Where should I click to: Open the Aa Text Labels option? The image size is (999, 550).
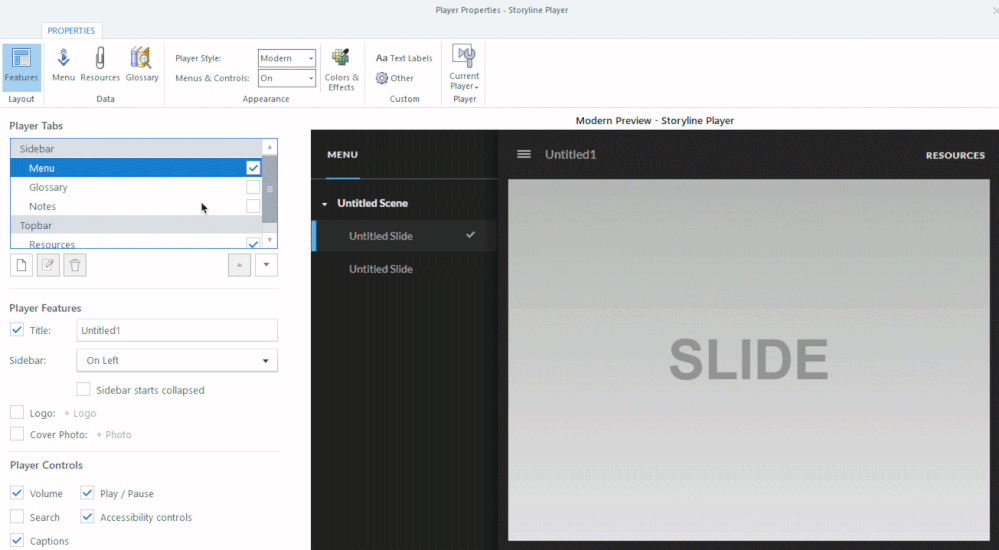[x=404, y=58]
